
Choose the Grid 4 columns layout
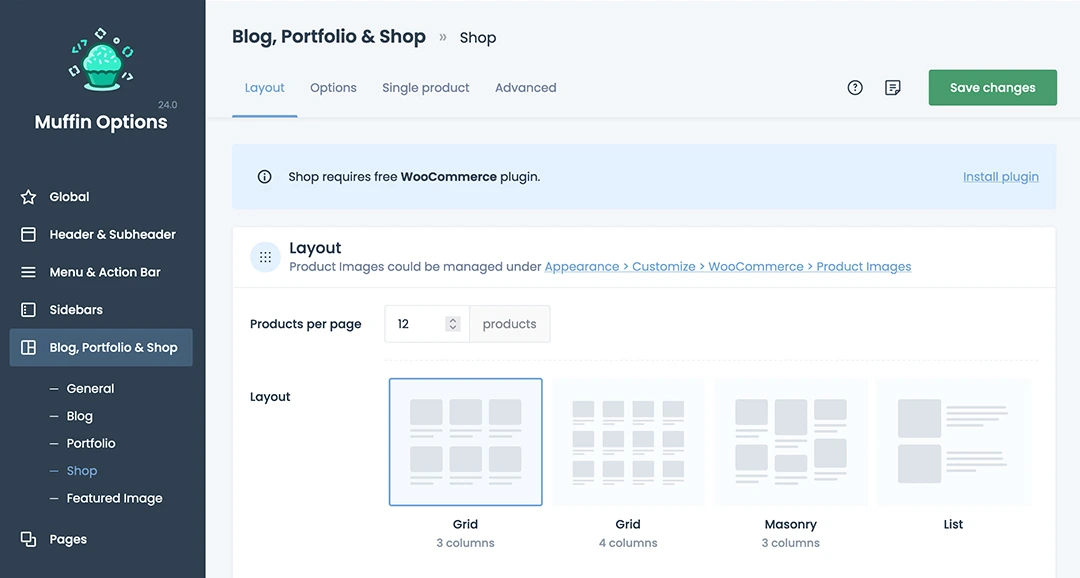click(x=628, y=442)
